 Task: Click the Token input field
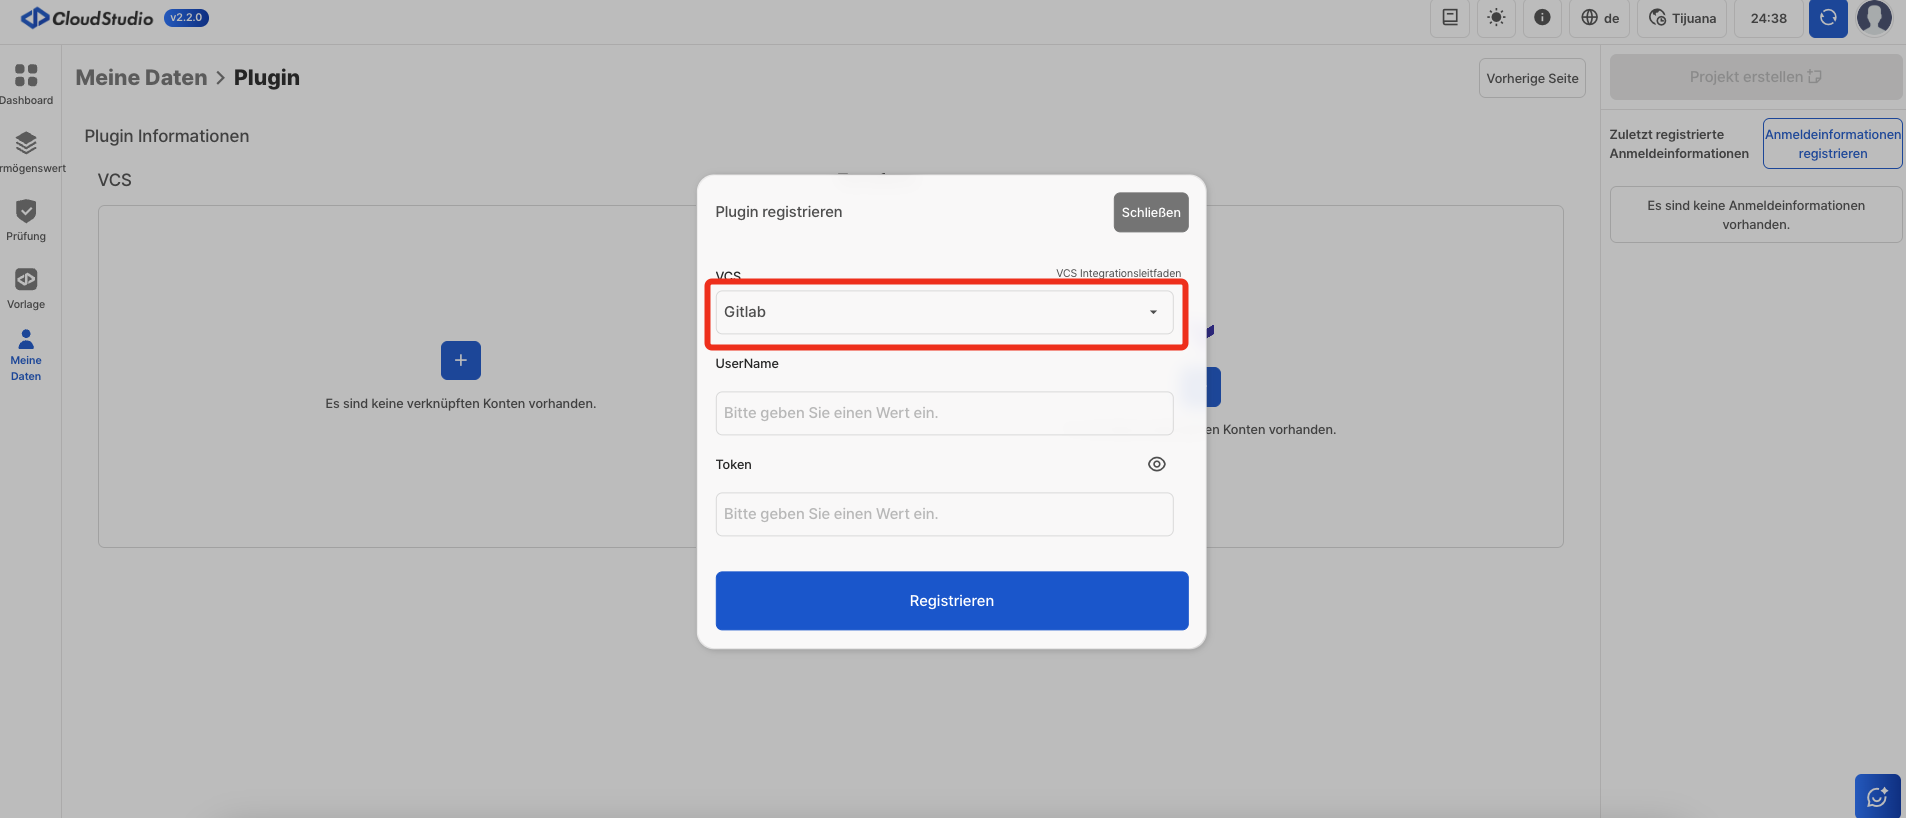pos(944,514)
